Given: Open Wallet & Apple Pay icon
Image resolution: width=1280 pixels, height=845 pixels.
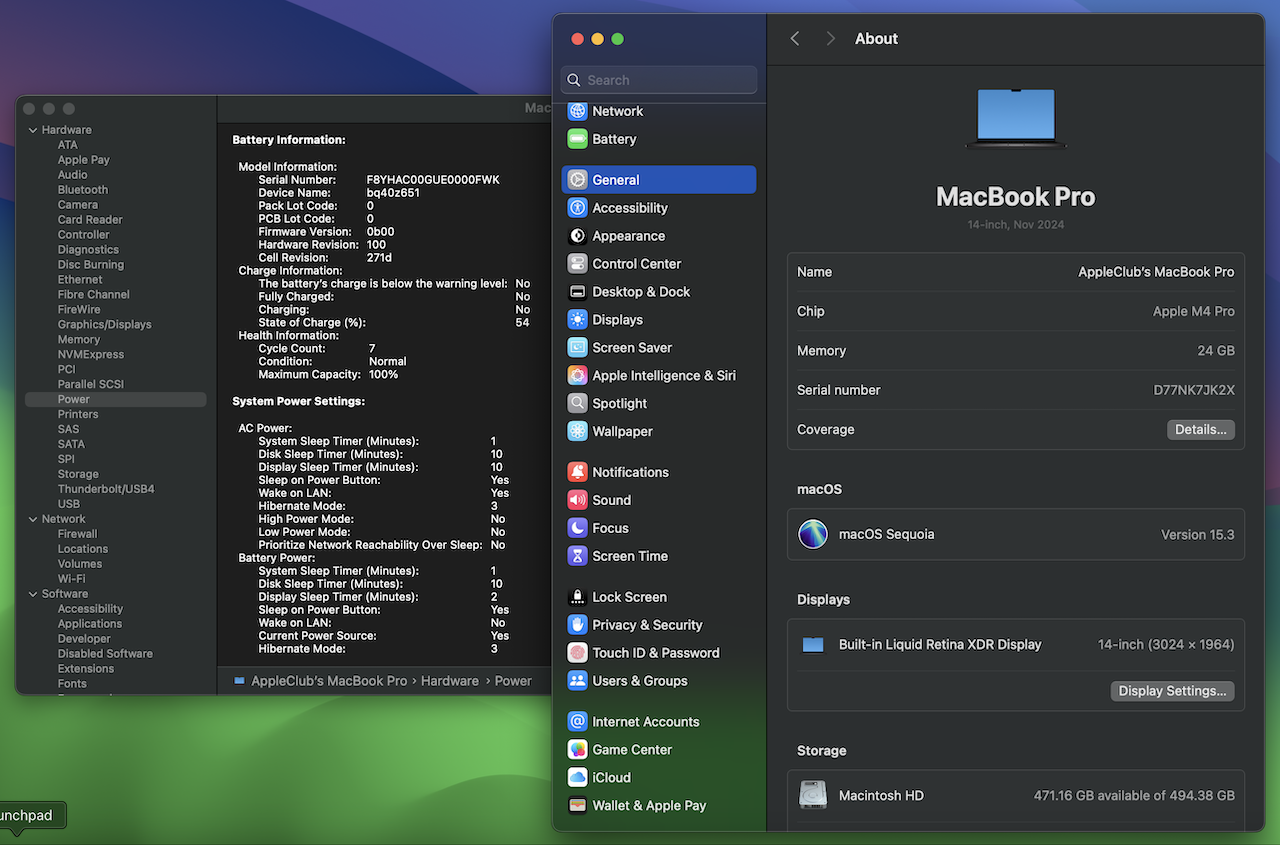Looking at the screenshot, I should point(577,806).
